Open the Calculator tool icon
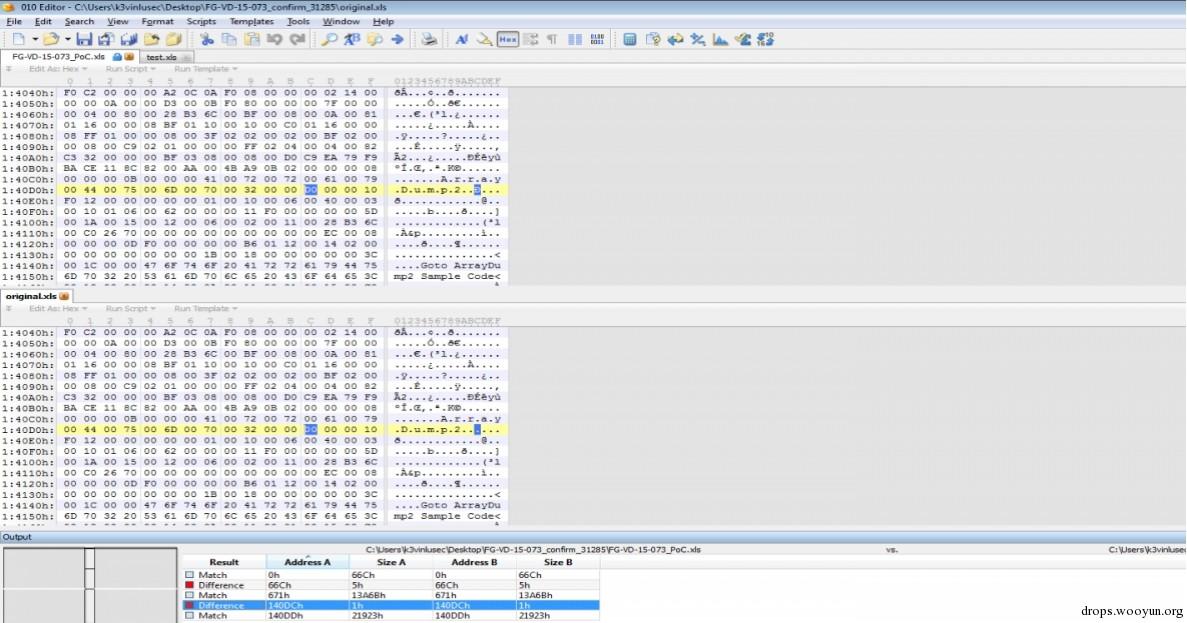 point(630,39)
